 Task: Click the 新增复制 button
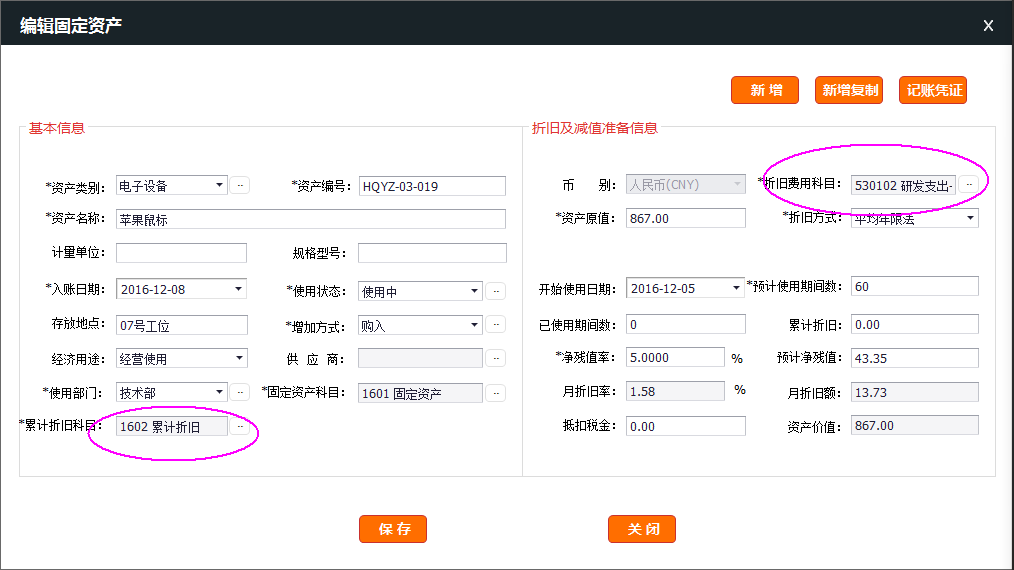(850, 90)
